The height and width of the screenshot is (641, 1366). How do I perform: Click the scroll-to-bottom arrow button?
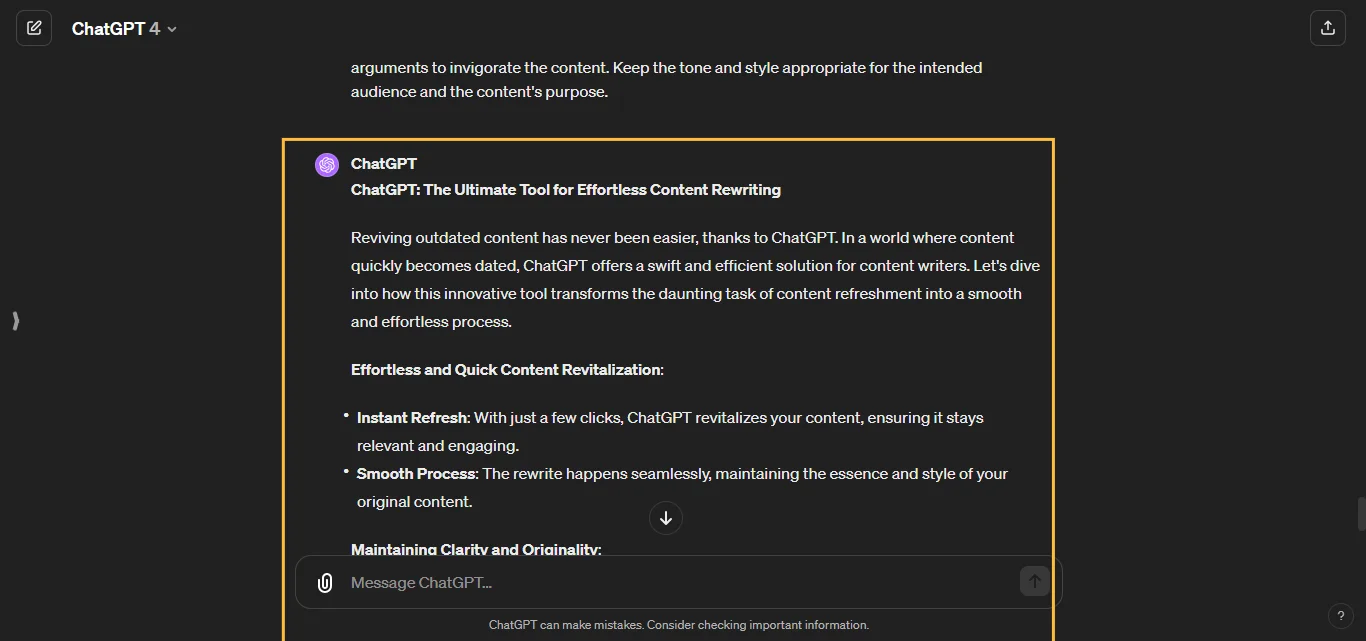(x=665, y=518)
